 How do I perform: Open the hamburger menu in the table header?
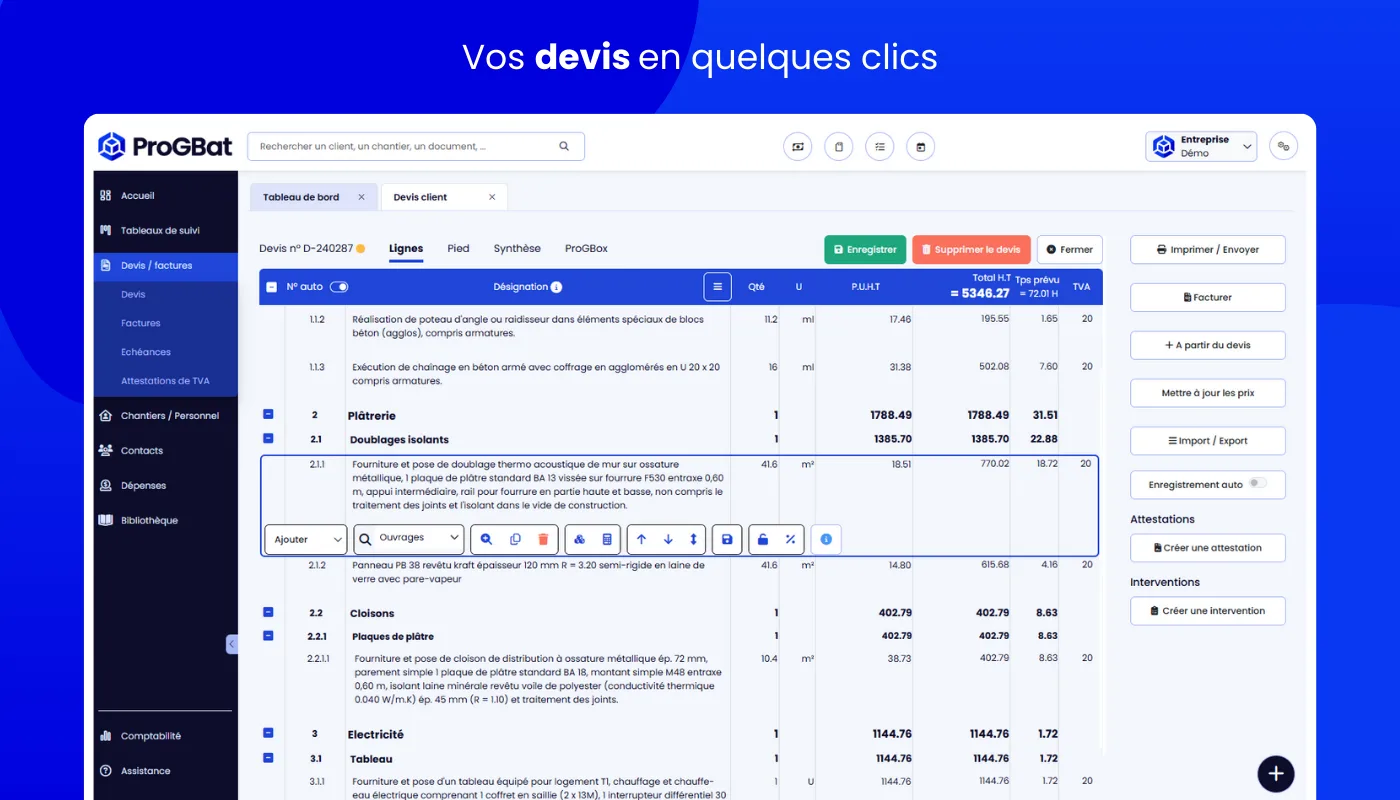click(x=717, y=287)
